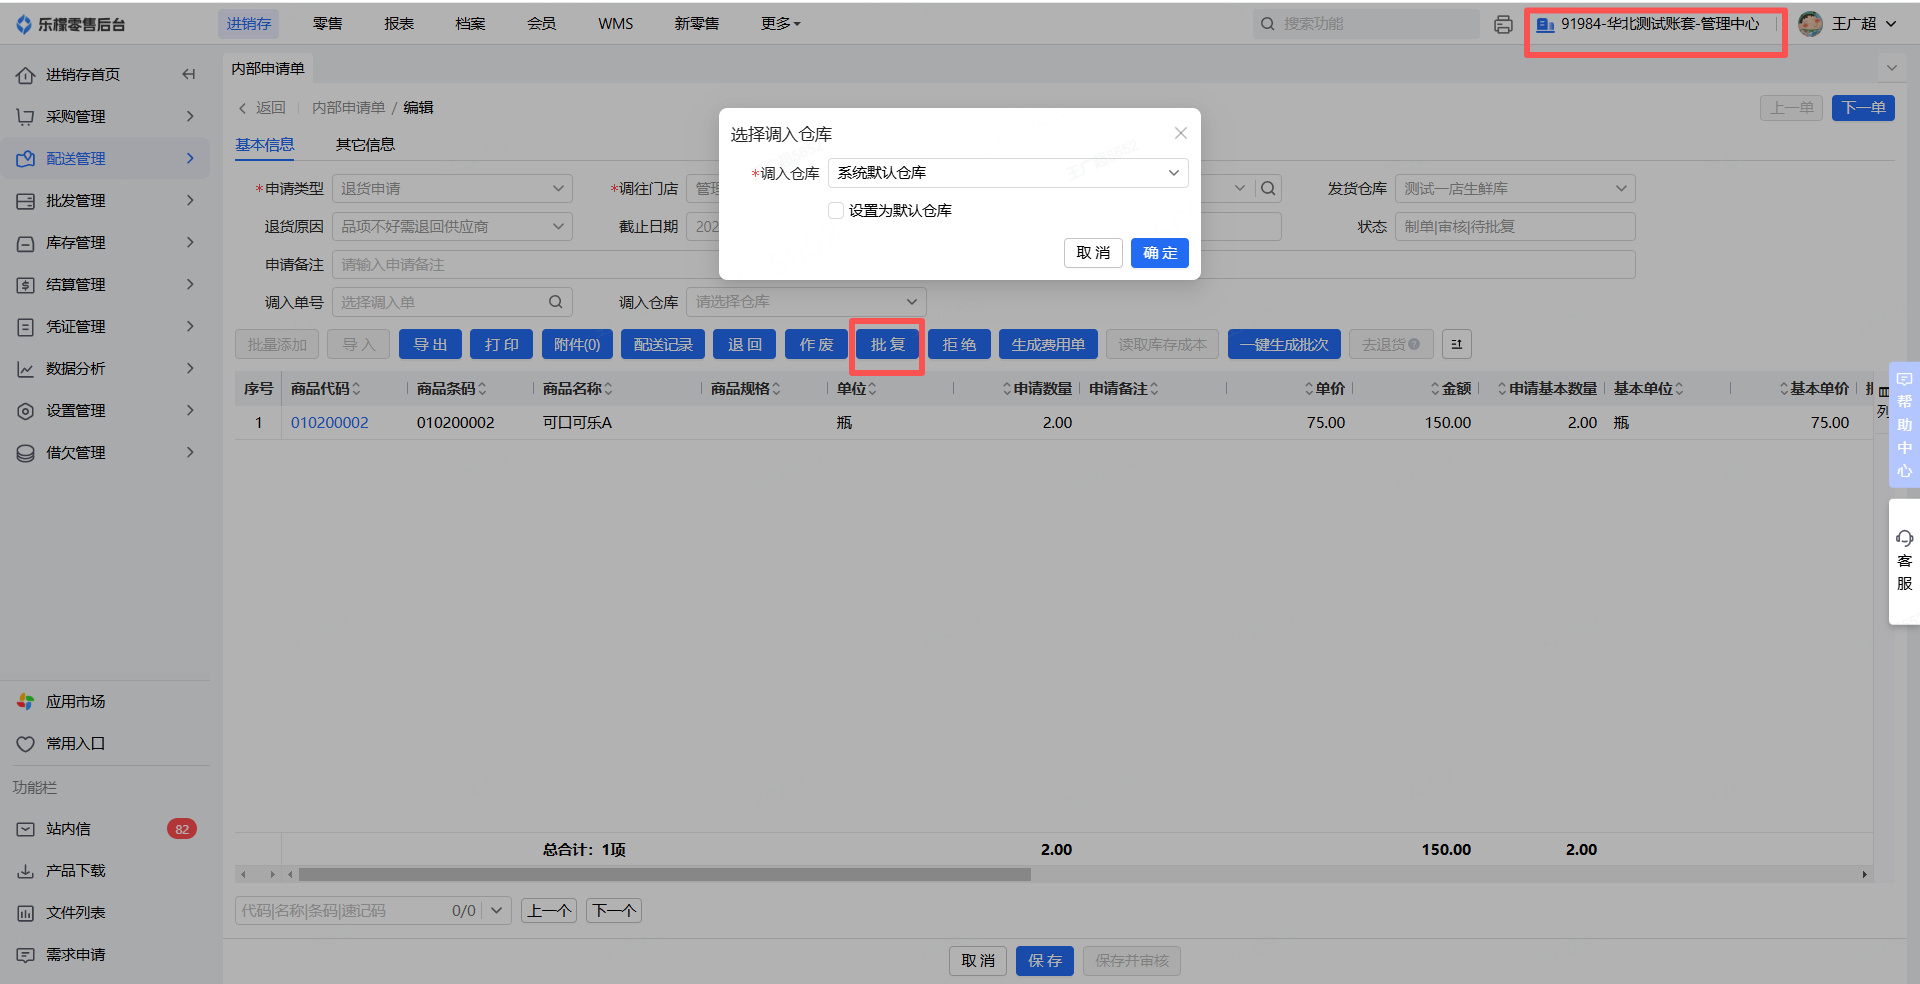
Task: Click the 打印 button
Action: 501,345
